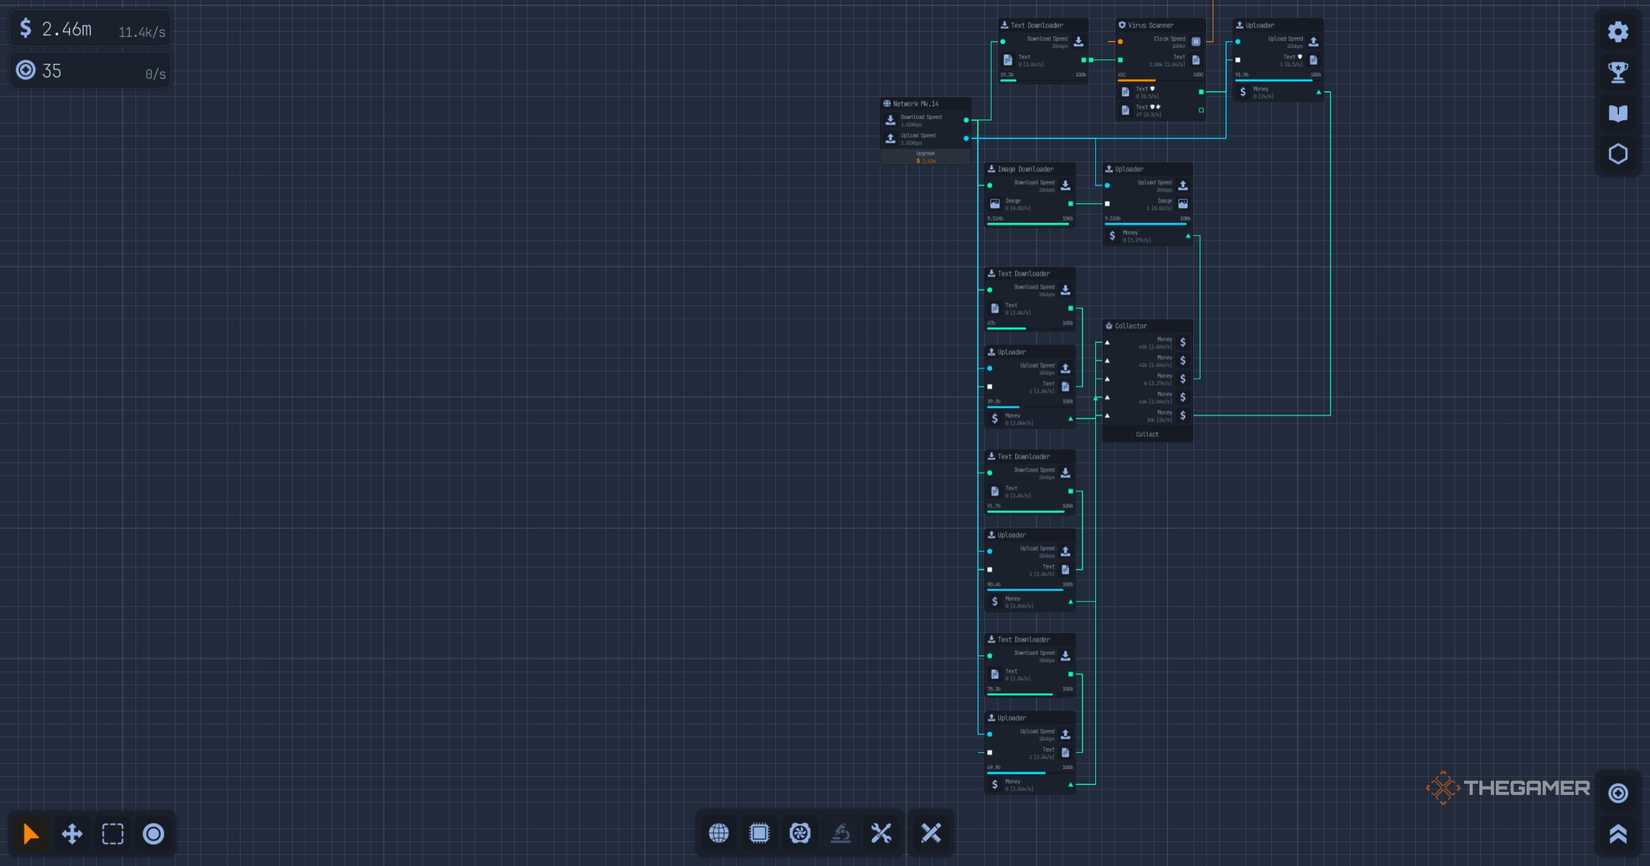Open the CPU chip category
The image size is (1650, 866).
(759, 833)
